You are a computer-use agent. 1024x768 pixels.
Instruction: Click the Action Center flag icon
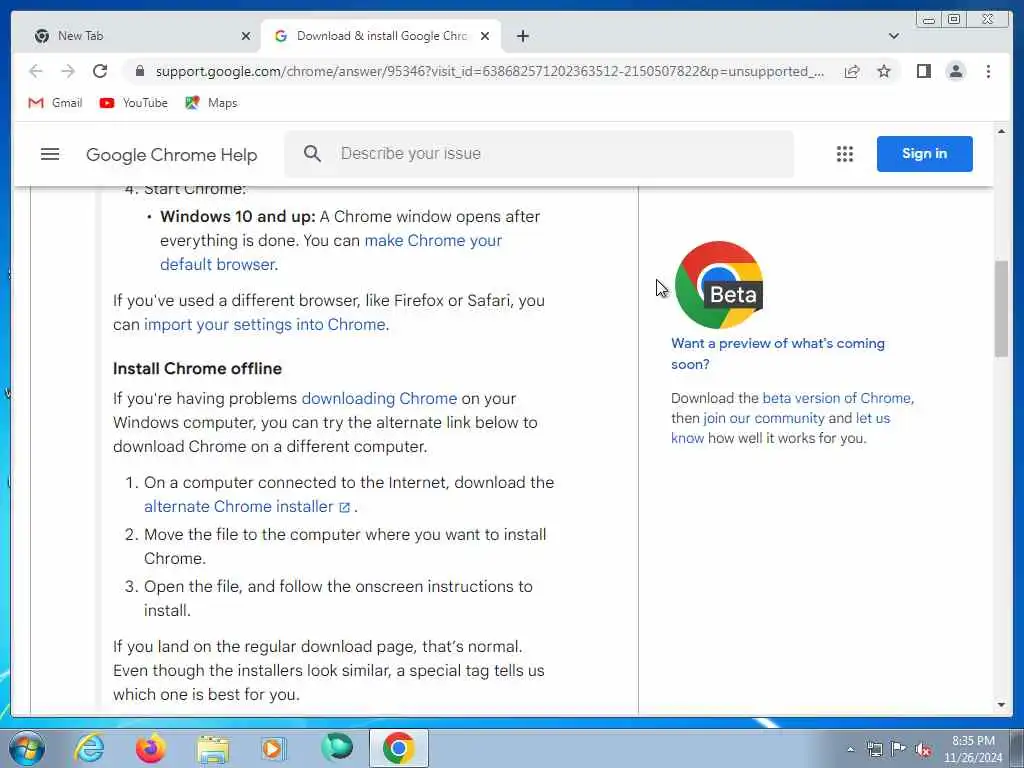coord(899,749)
